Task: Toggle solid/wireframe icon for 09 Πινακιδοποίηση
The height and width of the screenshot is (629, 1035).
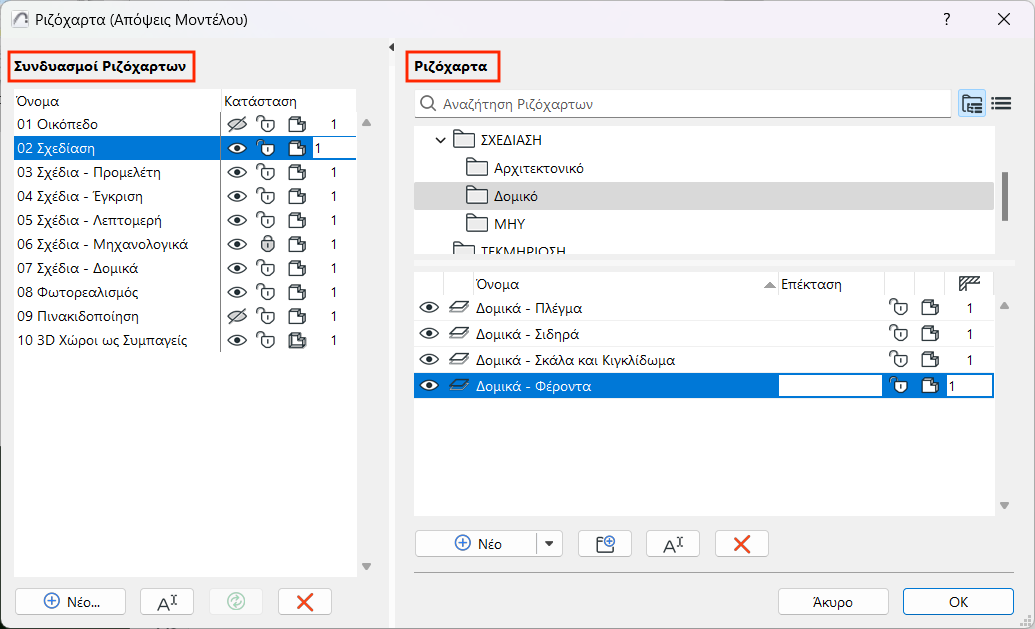Action: (298, 316)
